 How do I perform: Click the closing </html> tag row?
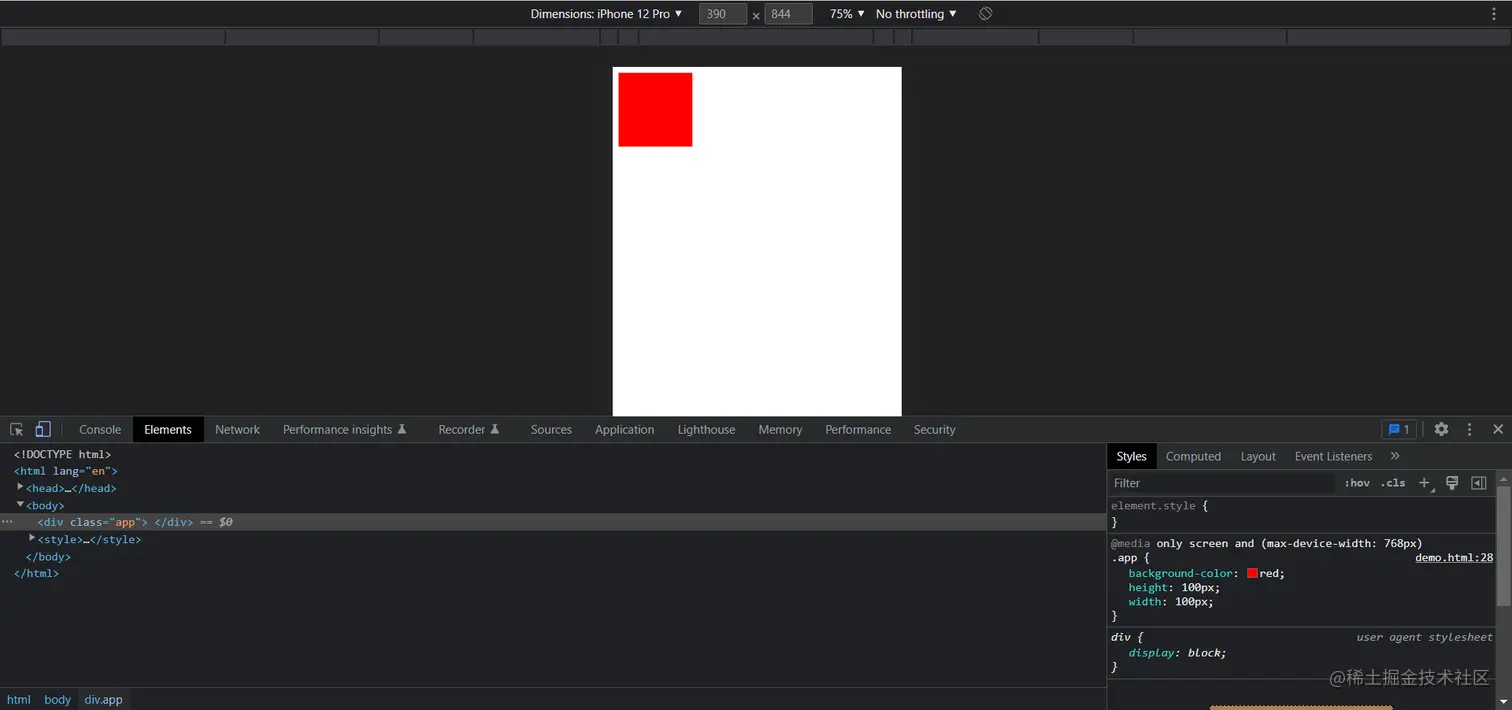coord(36,573)
